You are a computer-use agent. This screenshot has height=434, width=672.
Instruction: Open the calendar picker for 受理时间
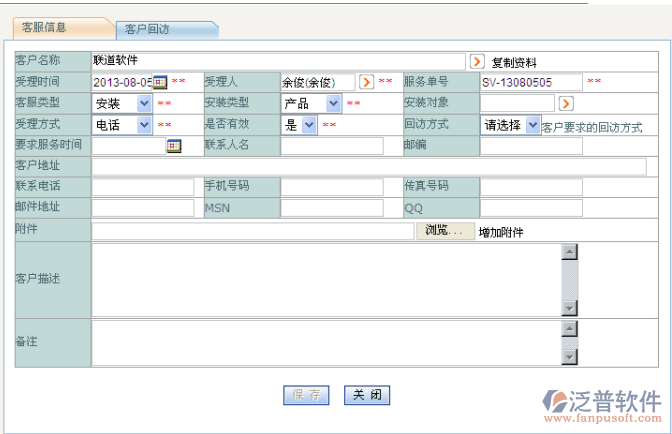pyautogui.click(x=159, y=82)
